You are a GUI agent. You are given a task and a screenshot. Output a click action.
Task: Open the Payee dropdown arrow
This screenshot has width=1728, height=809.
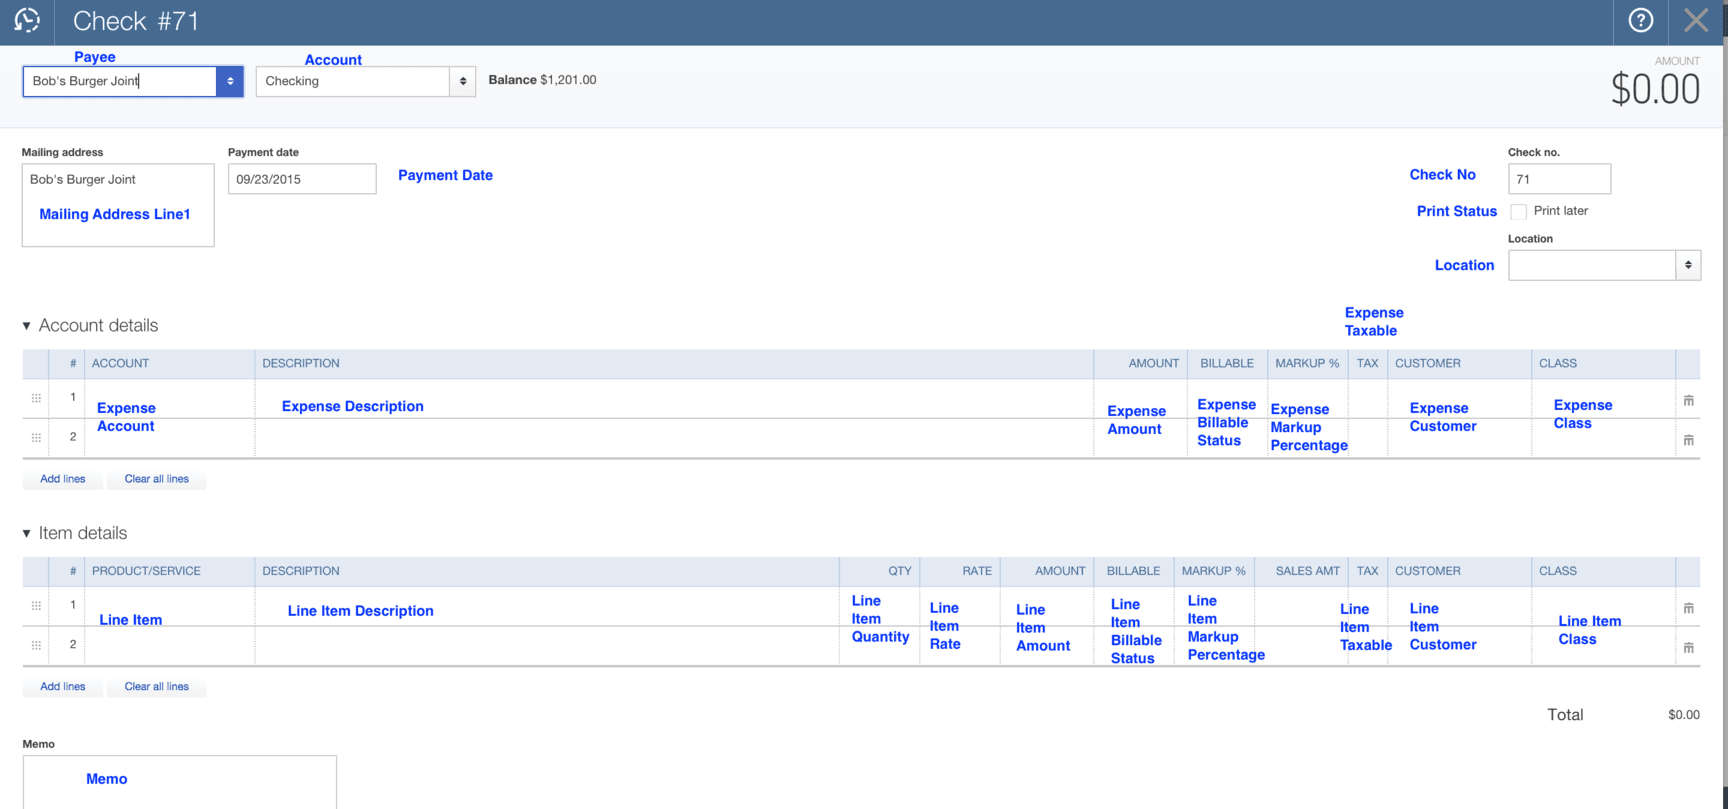point(230,81)
